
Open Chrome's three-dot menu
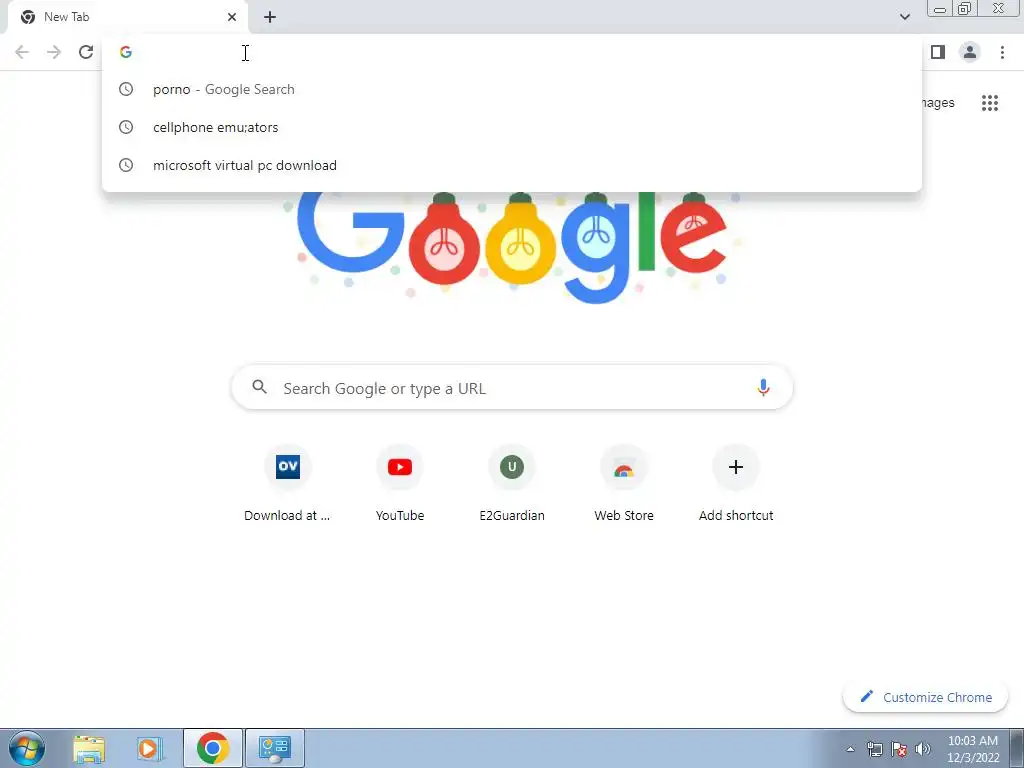click(1002, 52)
